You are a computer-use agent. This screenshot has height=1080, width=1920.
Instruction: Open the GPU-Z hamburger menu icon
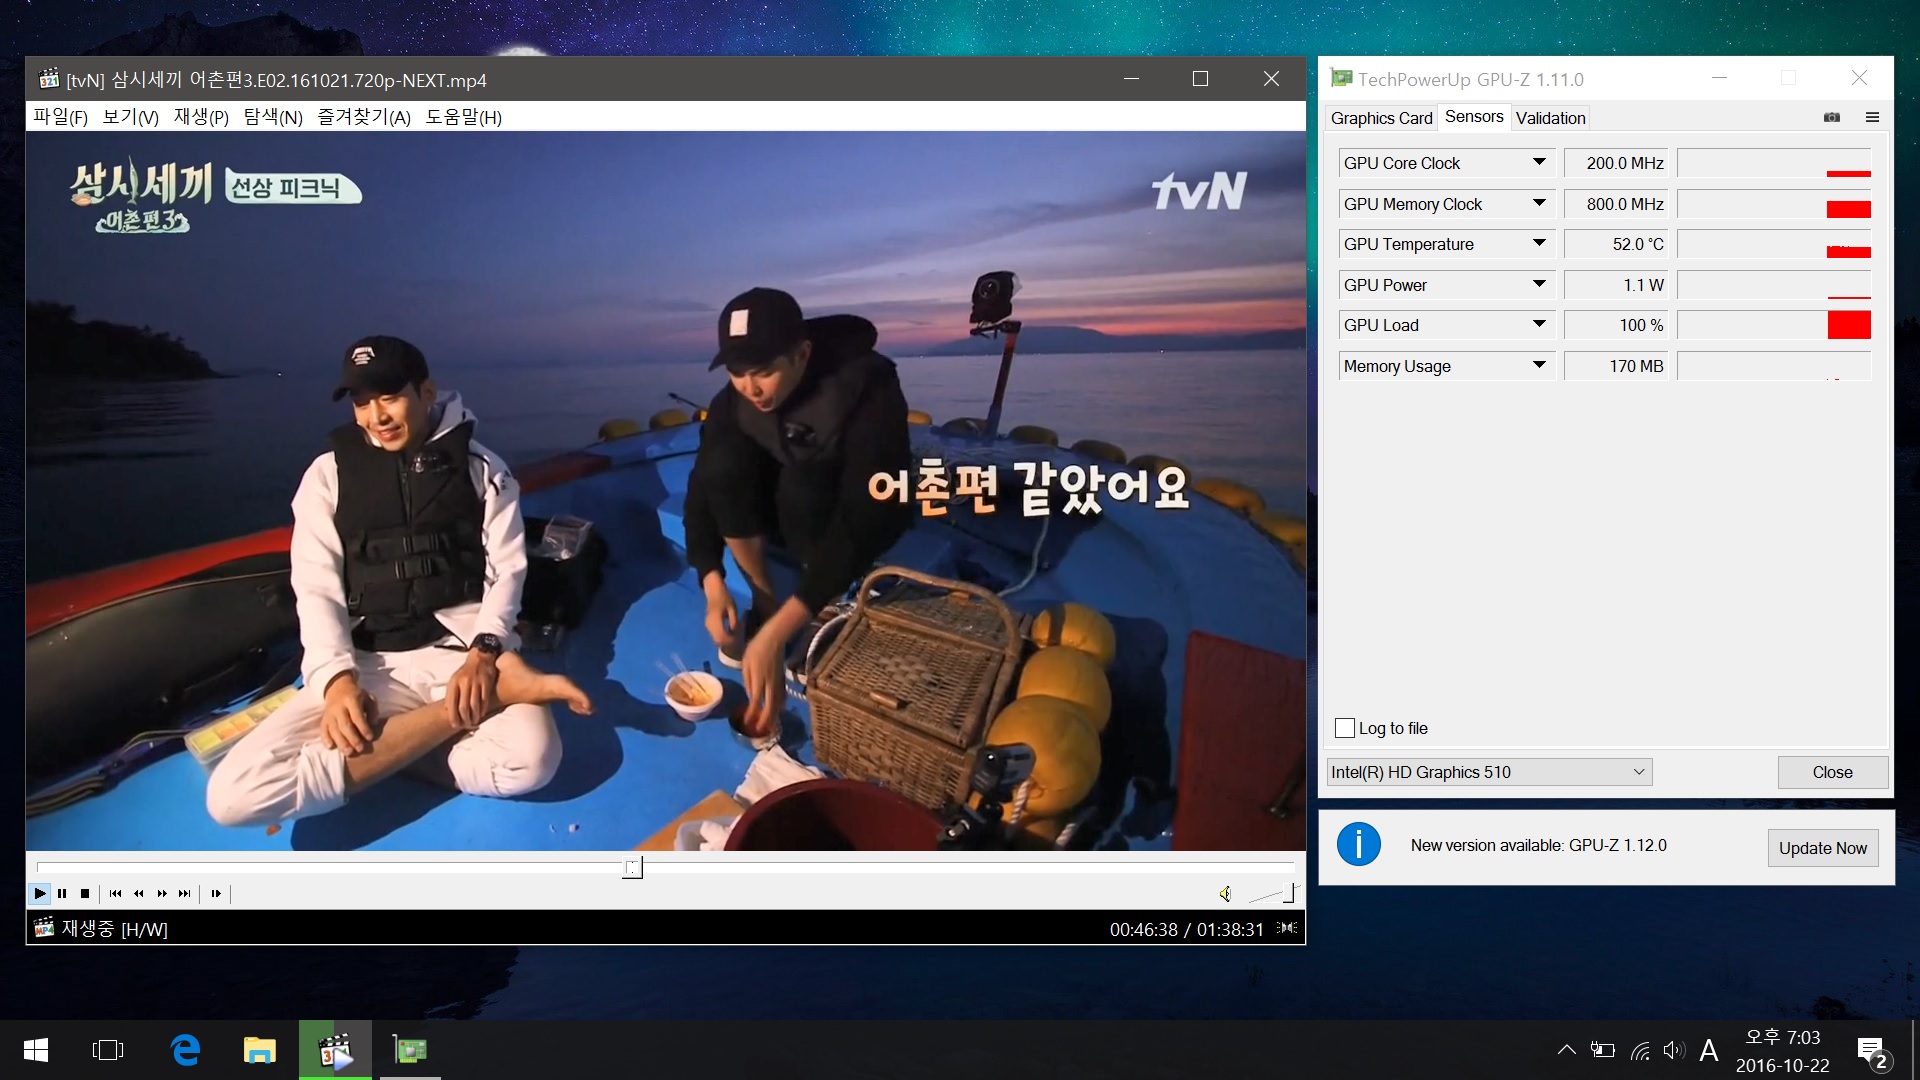1872,117
